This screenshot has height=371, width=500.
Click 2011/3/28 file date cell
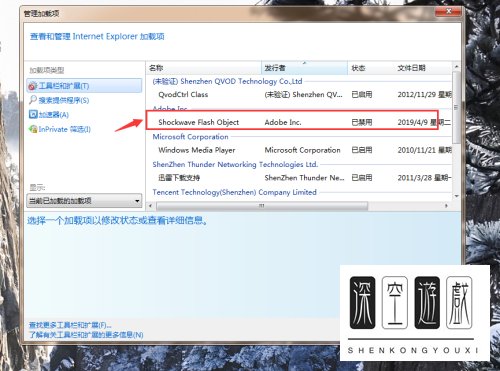[424, 178]
